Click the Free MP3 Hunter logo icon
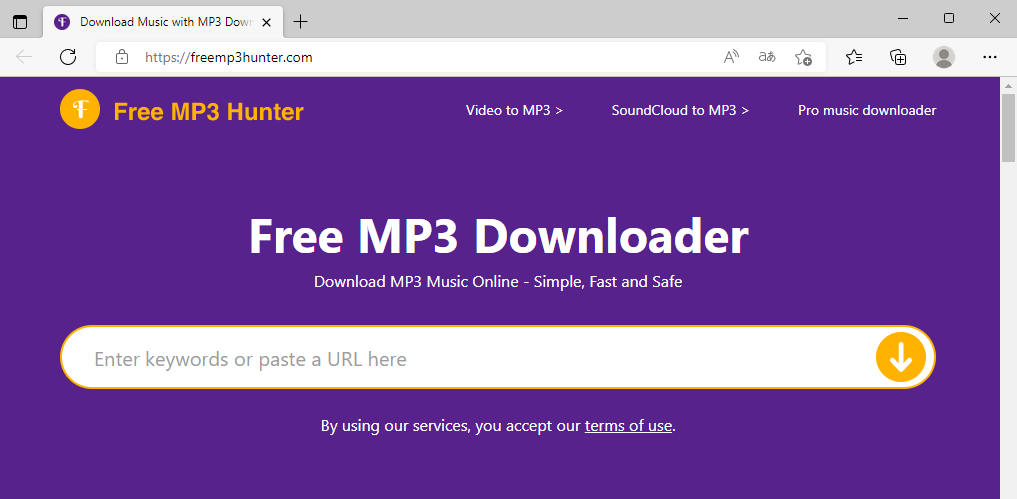 [80, 110]
